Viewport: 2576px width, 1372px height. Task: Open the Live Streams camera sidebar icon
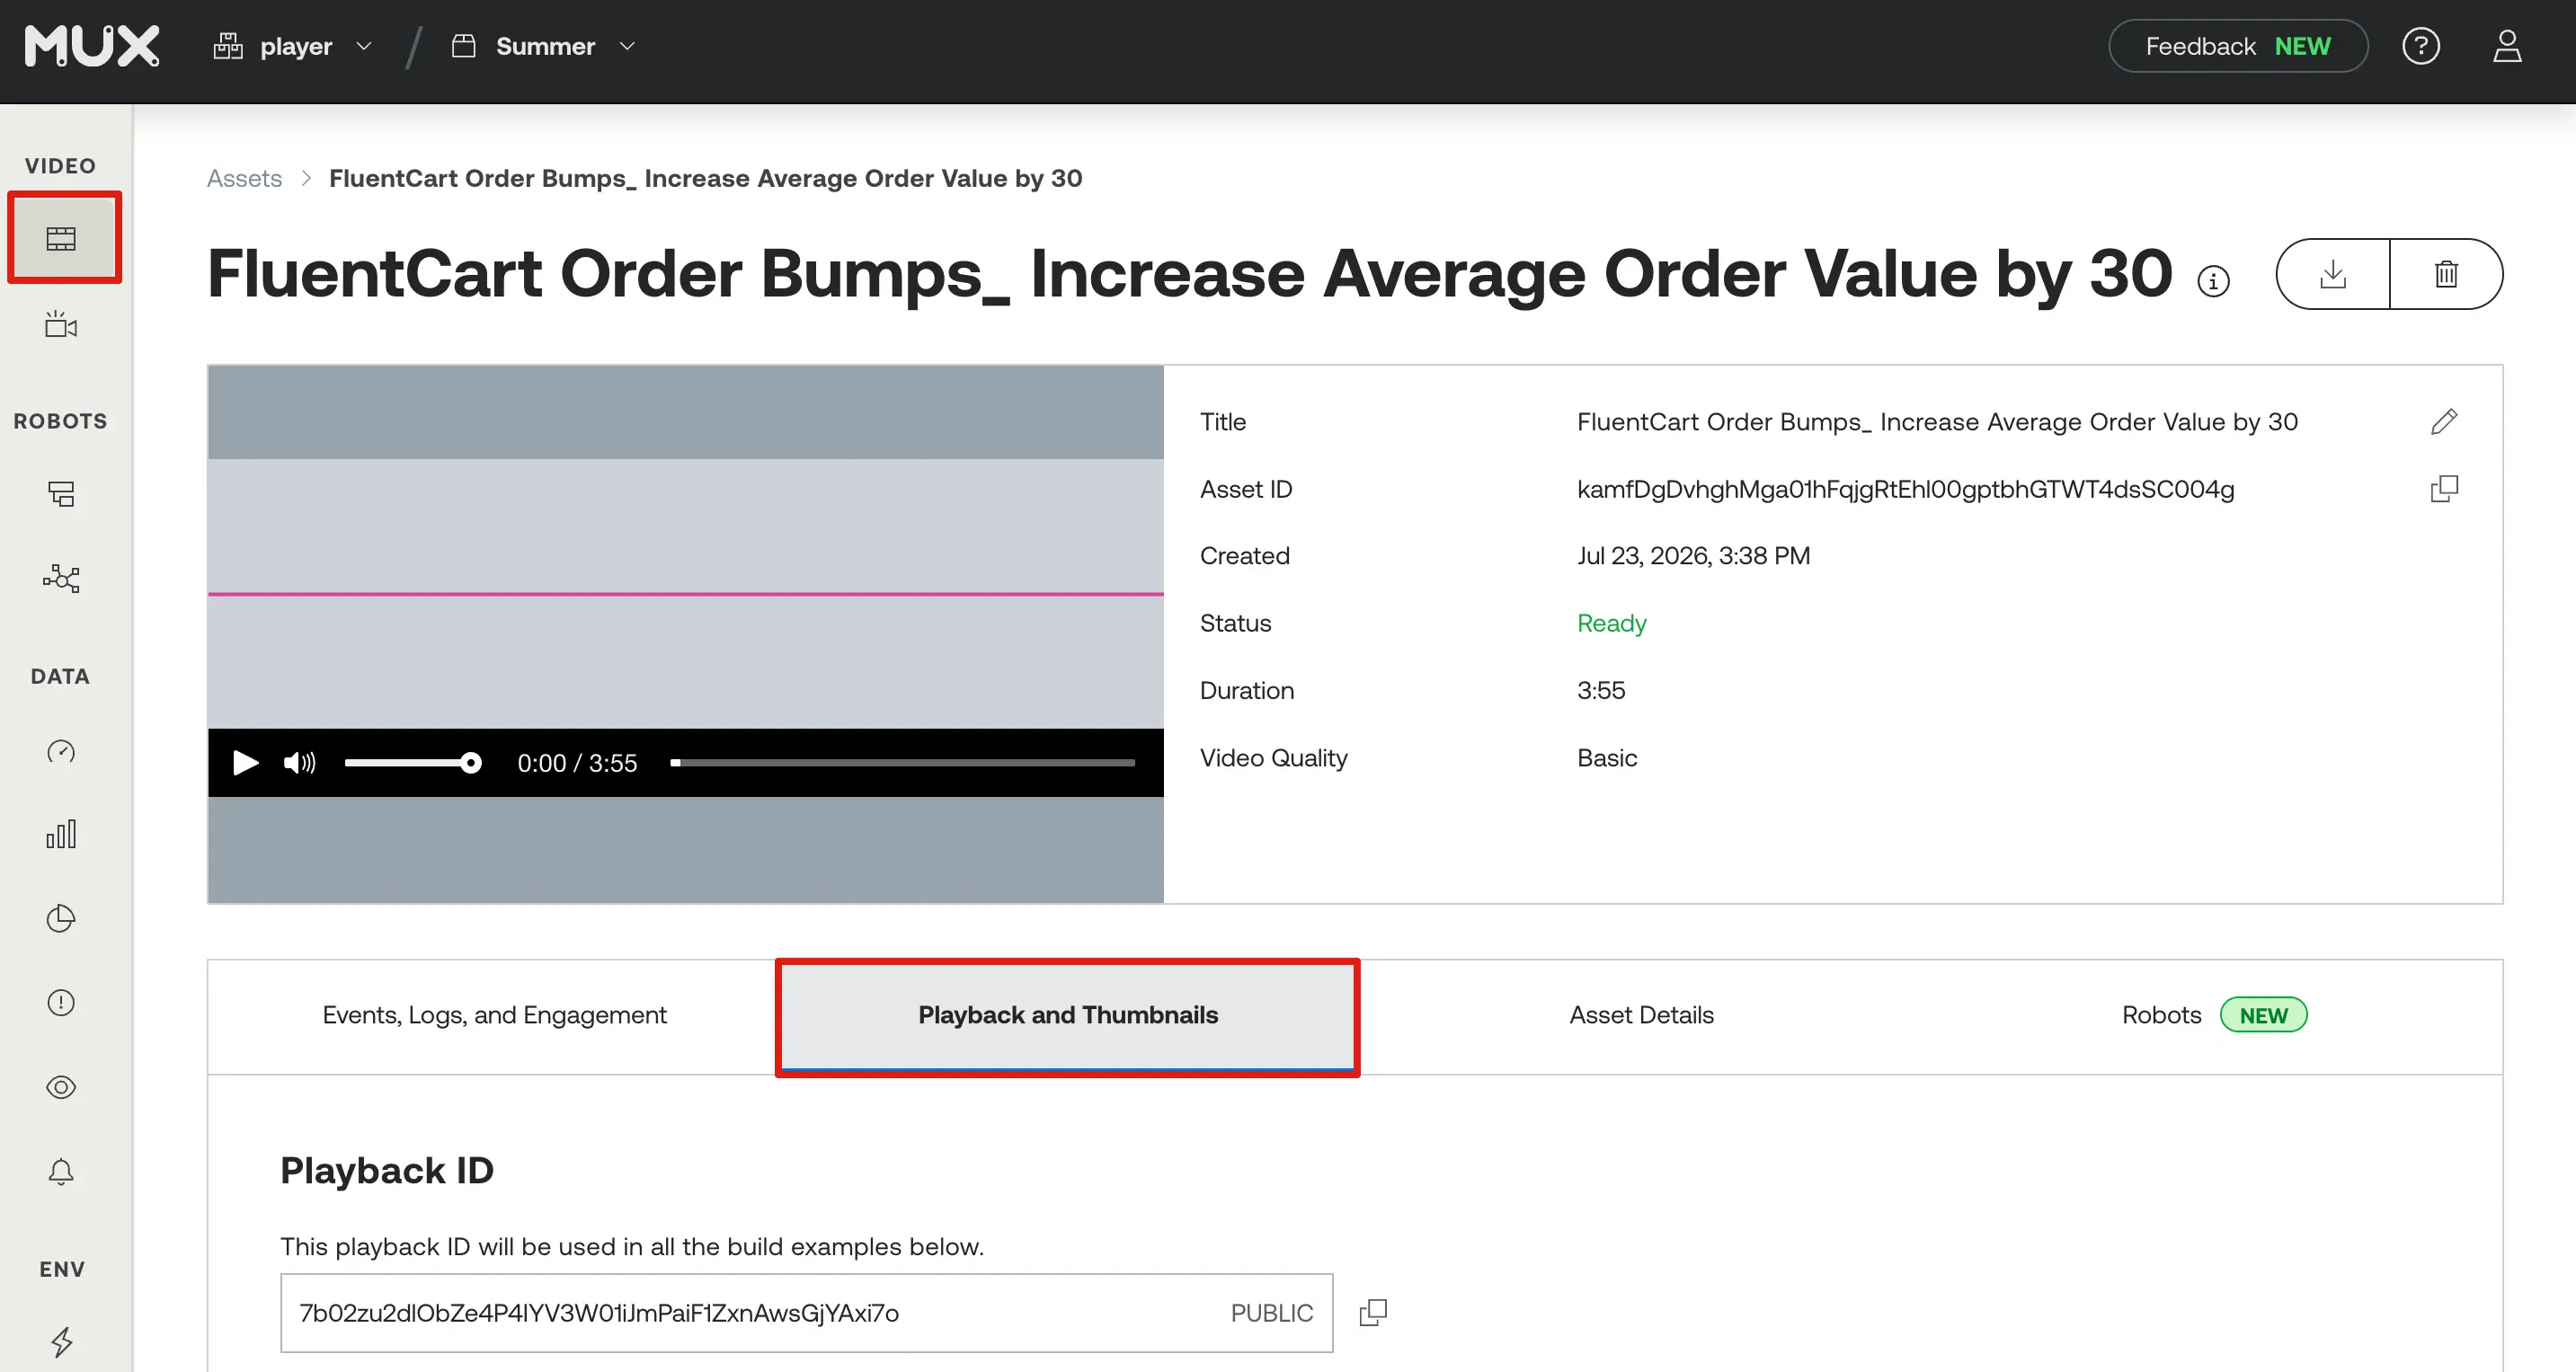click(61, 324)
